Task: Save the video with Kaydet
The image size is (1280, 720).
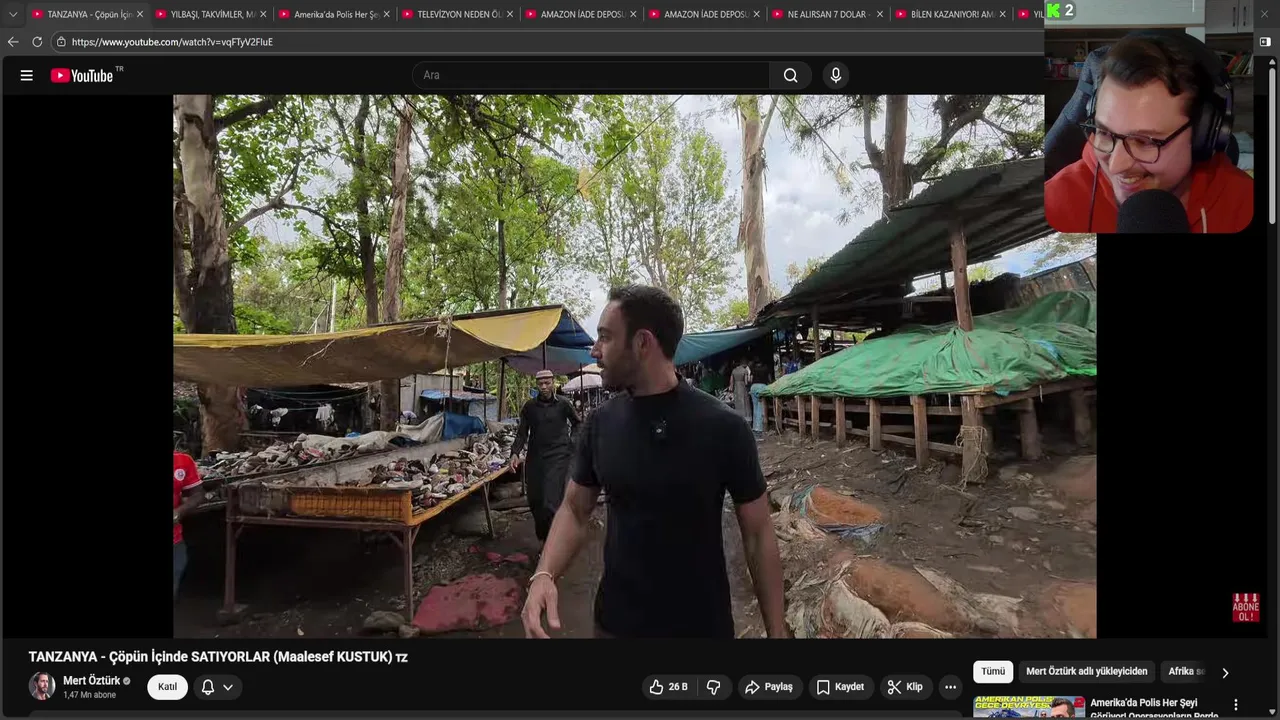Action: (840, 687)
